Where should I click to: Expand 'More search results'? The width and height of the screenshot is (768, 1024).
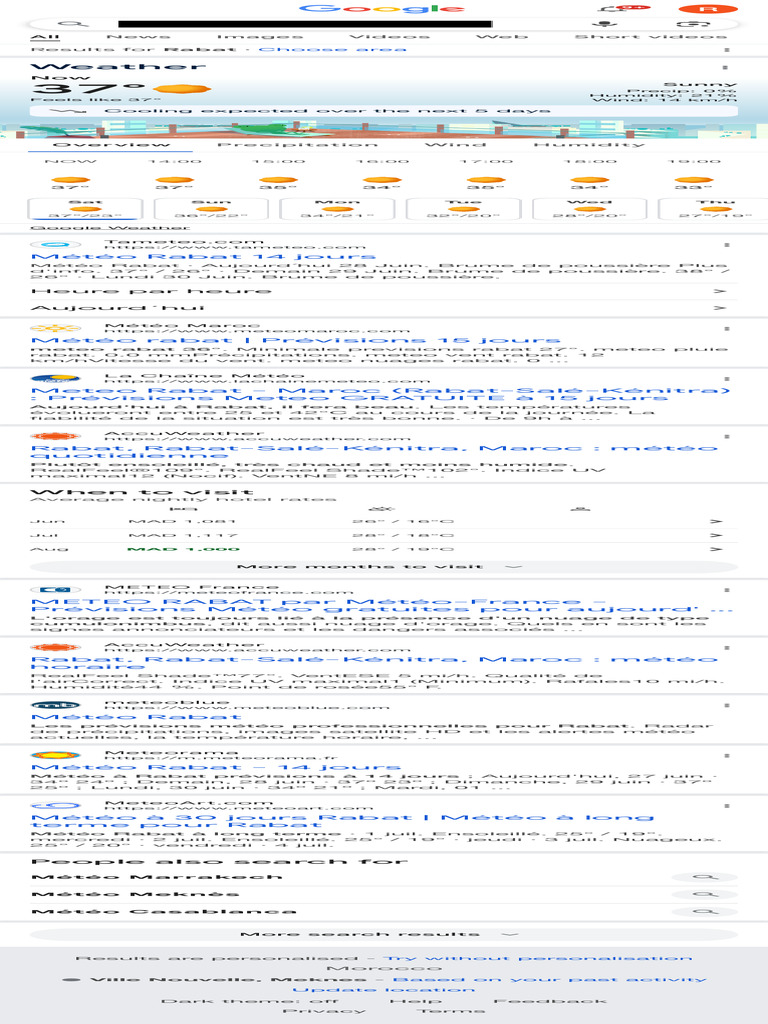tap(384, 935)
